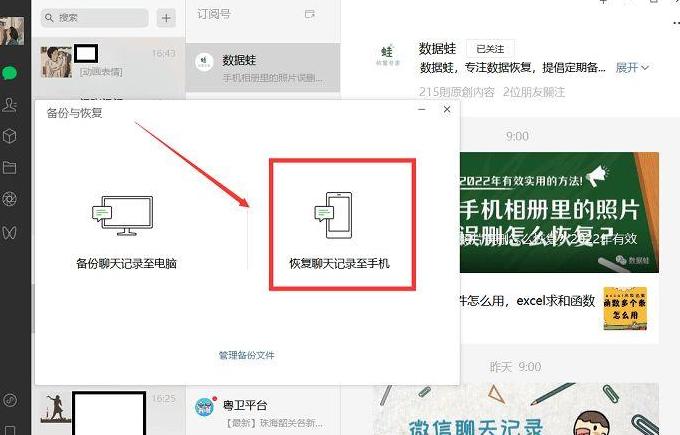Click the 数据蛙 account title
The width and height of the screenshot is (680, 435).
(437, 49)
